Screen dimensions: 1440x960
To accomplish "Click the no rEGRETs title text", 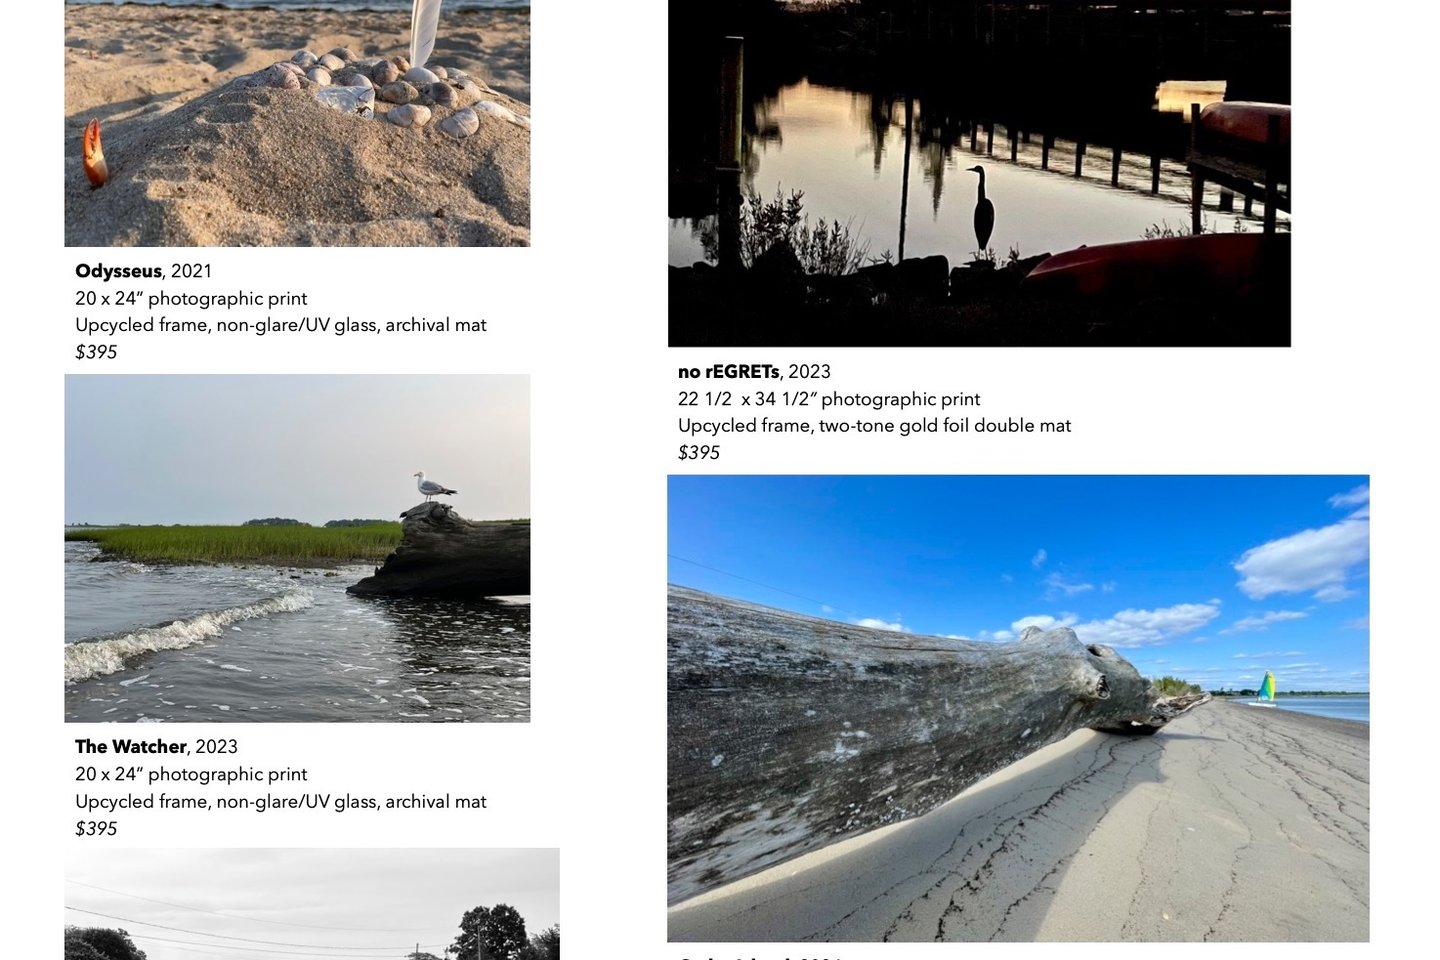I will click(728, 372).
